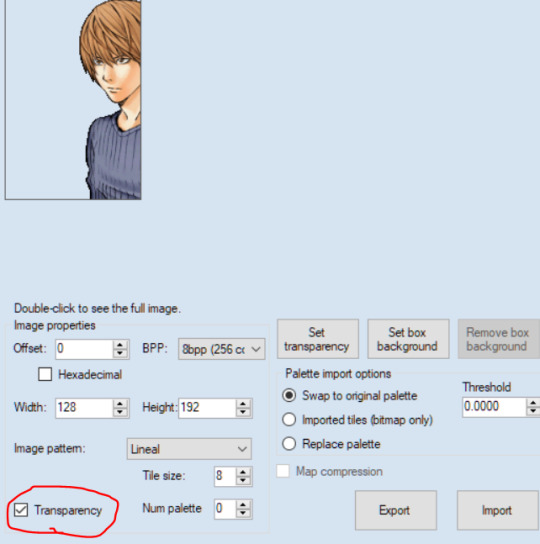Choose the Replace palette radio button
Screen dimensions: 540x544
click(289, 444)
